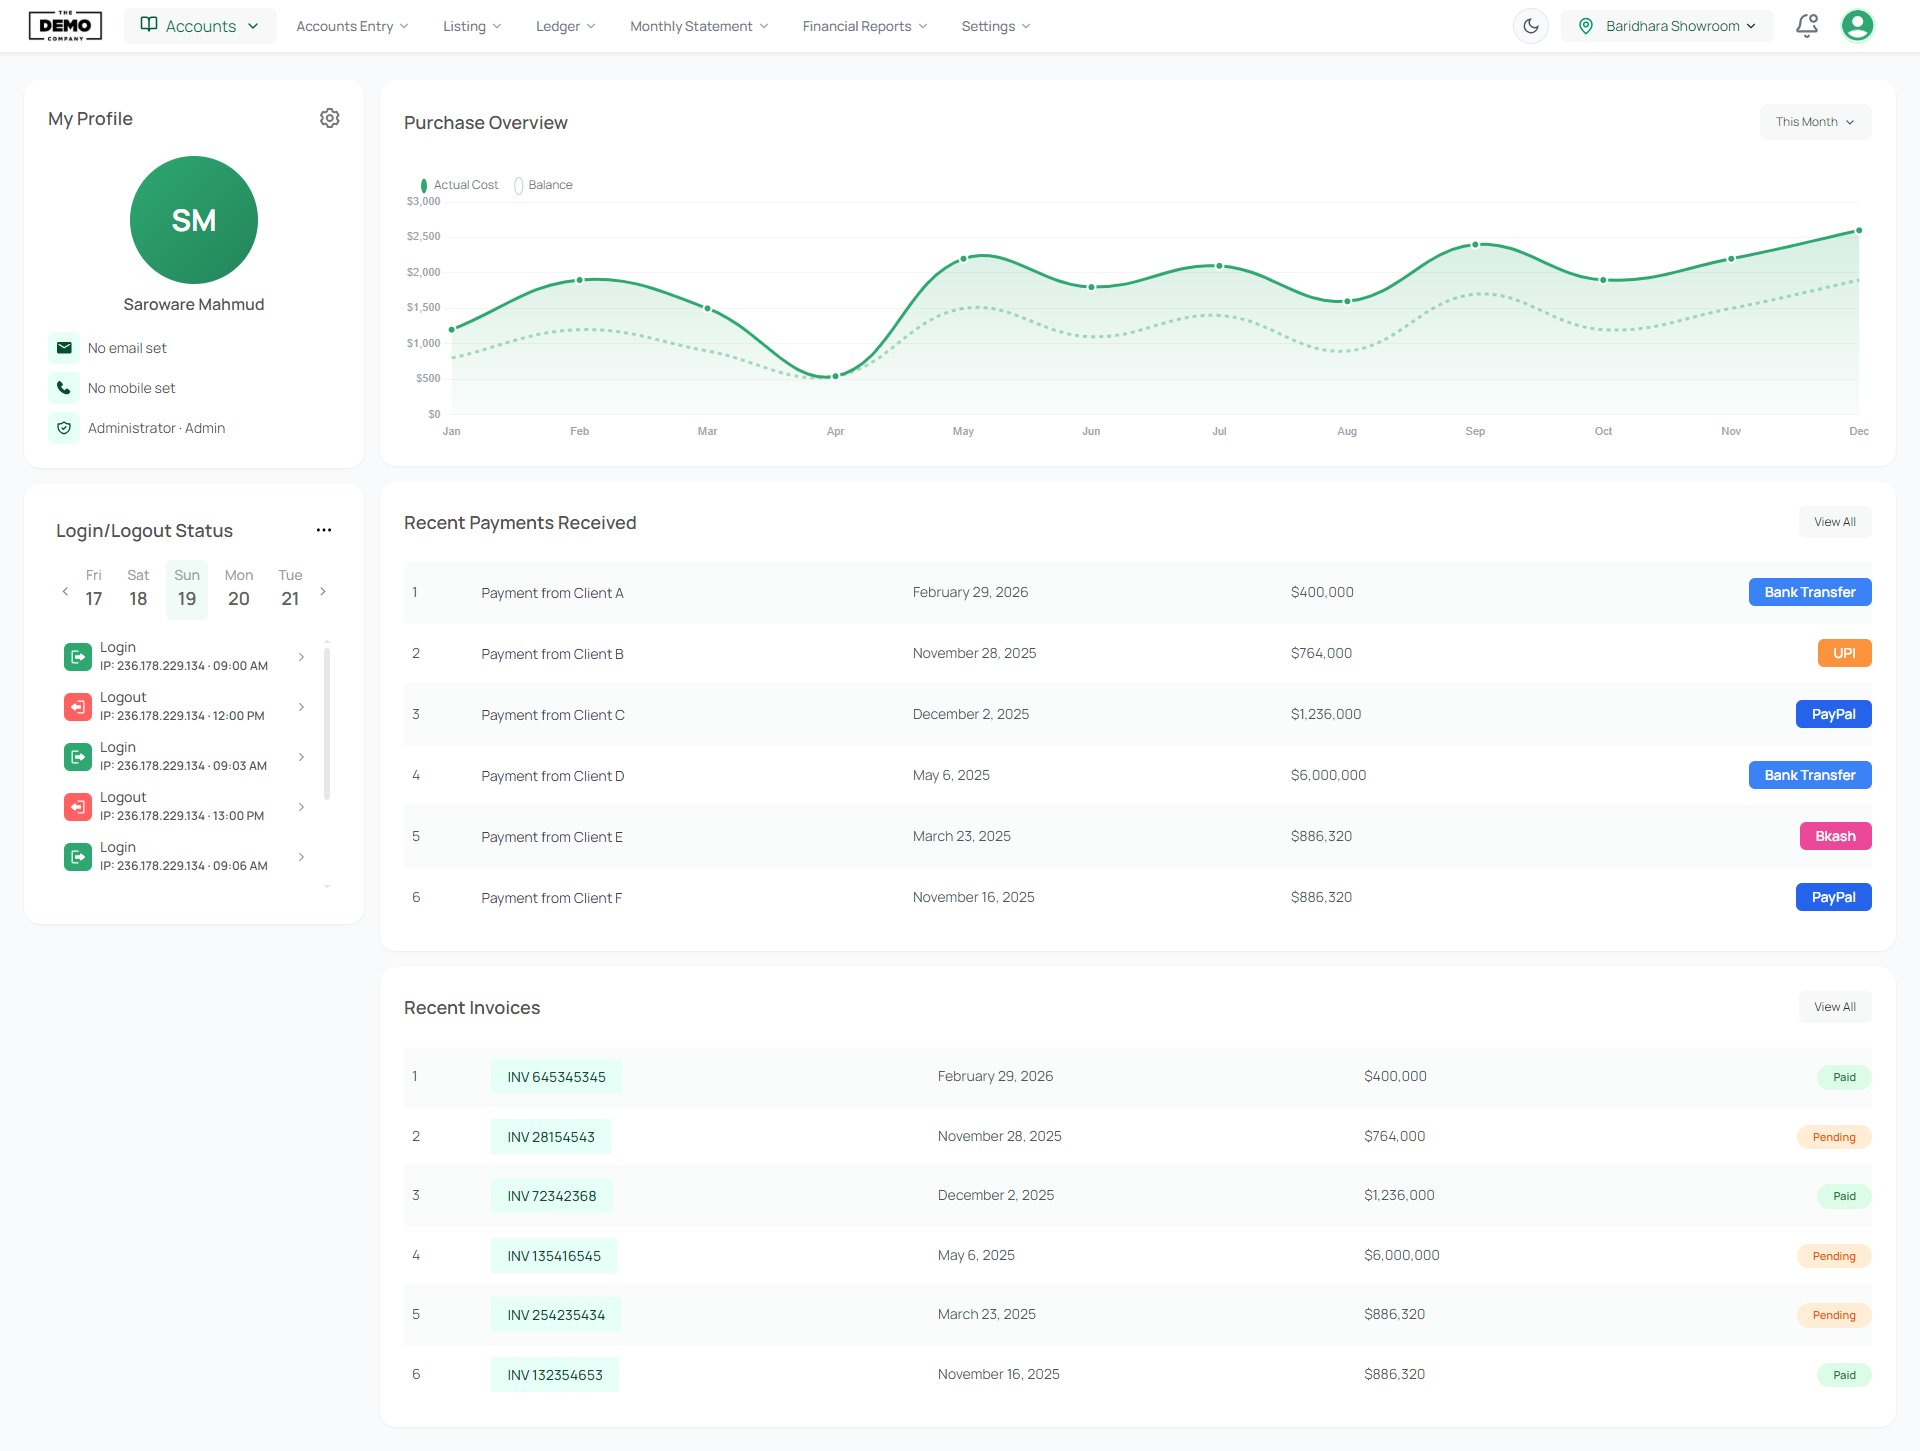View All recent payments received
Image resolution: width=1920 pixels, height=1451 pixels.
1835,522
